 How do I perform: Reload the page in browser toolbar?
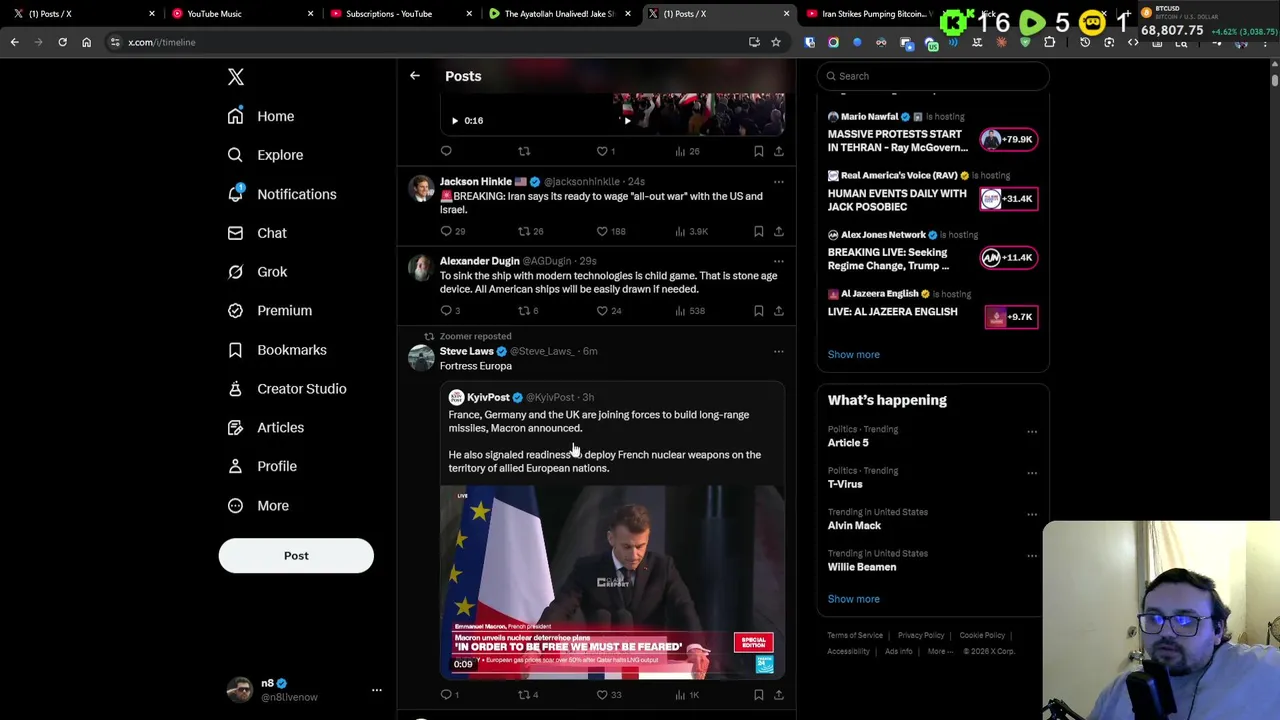tap(62, 42)
